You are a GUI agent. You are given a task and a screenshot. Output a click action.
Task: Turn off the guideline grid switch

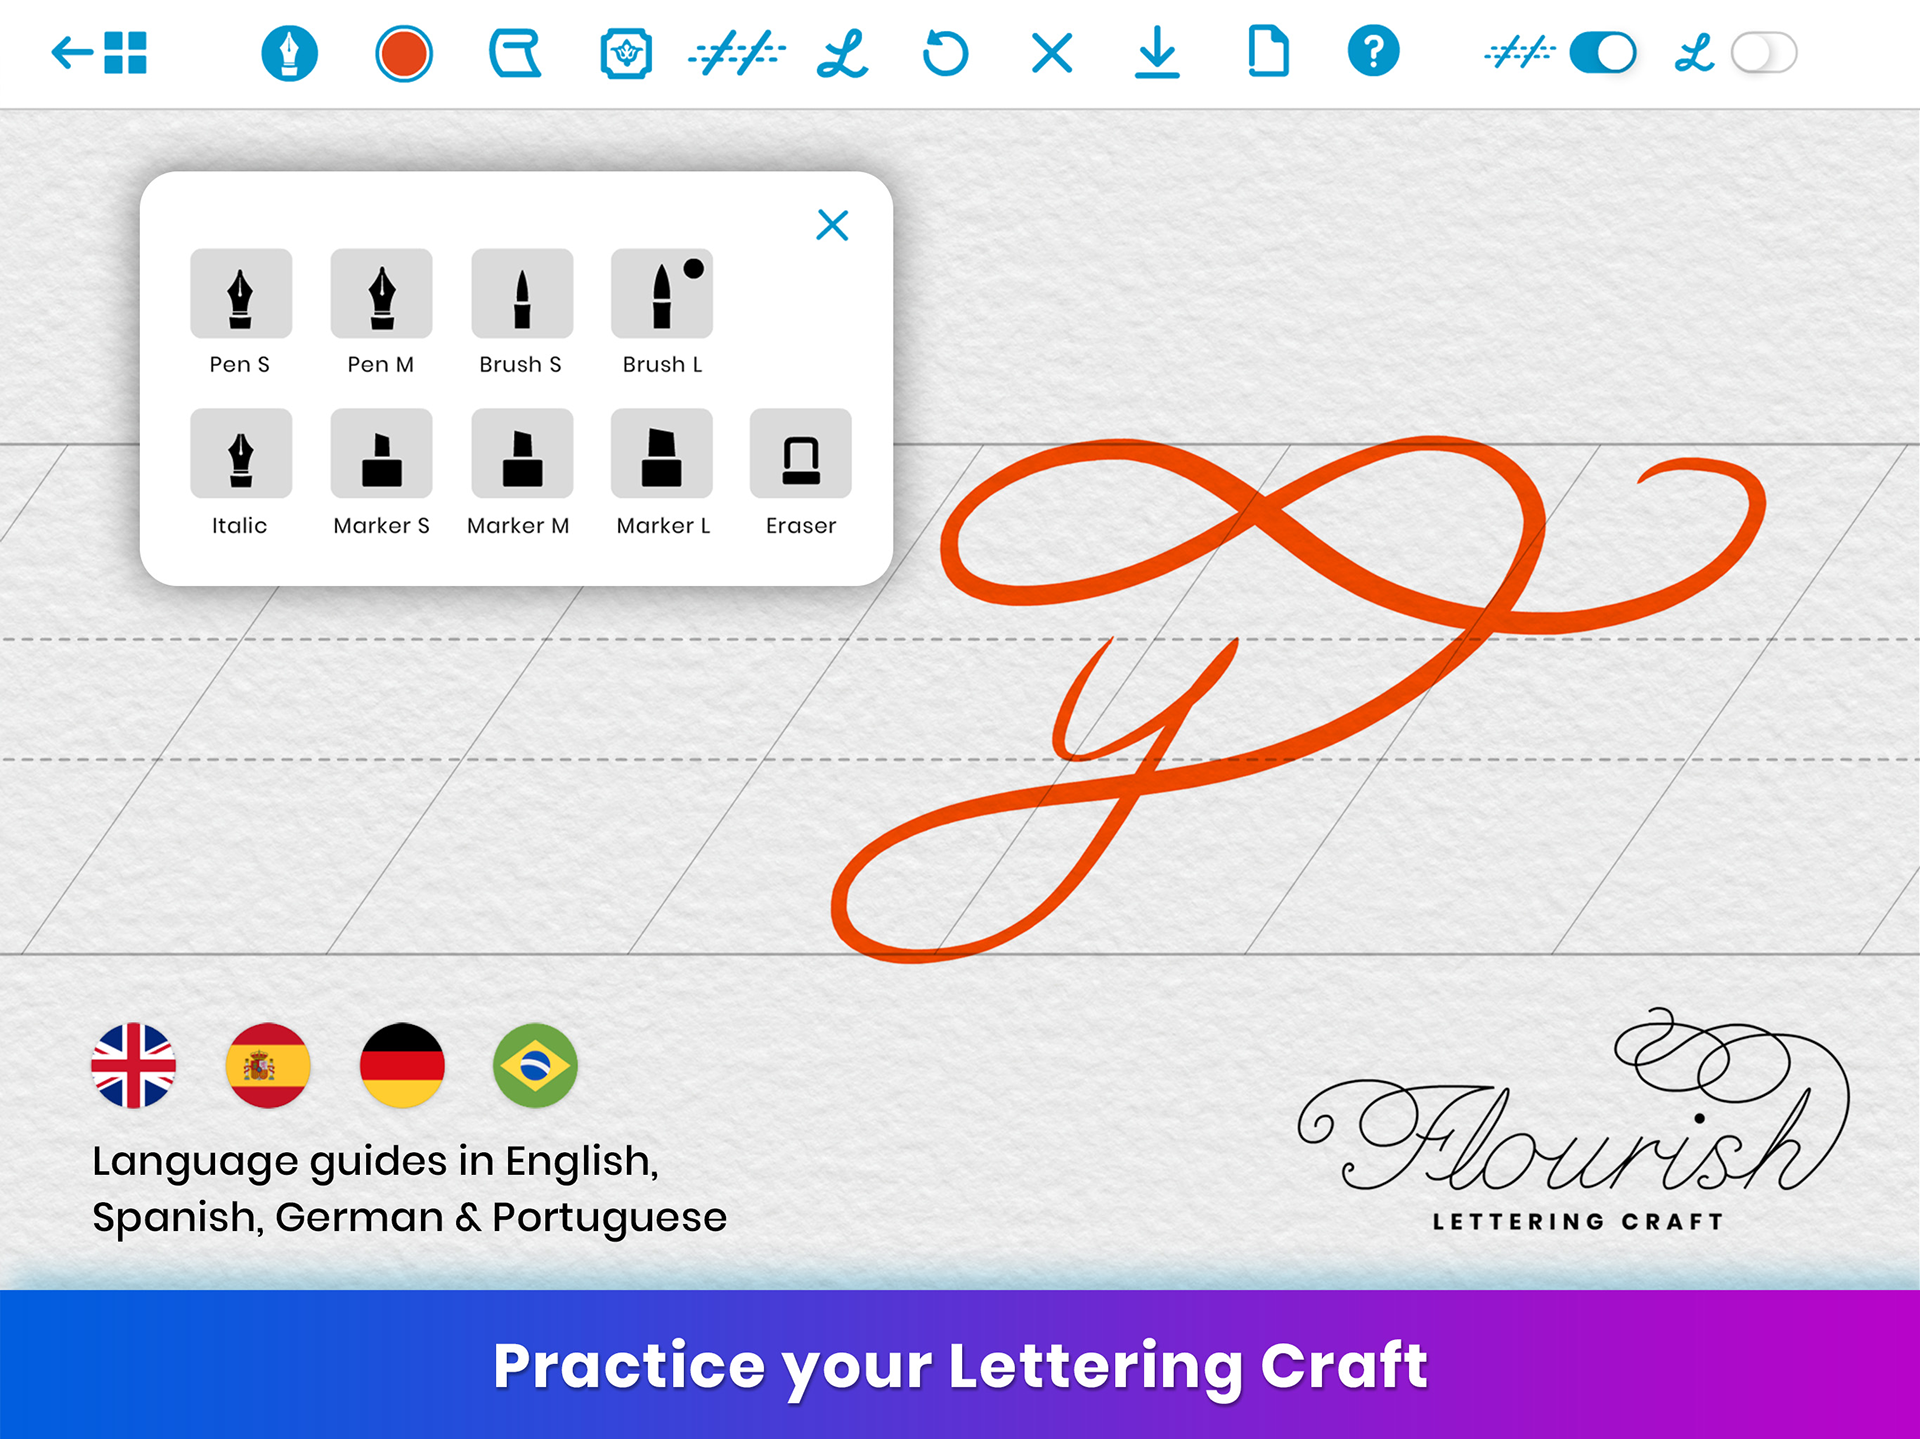point(1602,53)
